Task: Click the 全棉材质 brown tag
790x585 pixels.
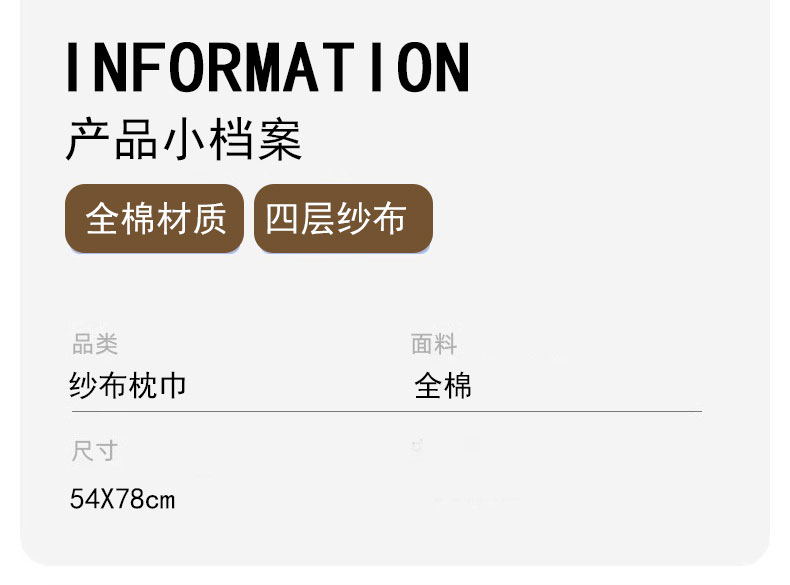Action: [155, 218]
